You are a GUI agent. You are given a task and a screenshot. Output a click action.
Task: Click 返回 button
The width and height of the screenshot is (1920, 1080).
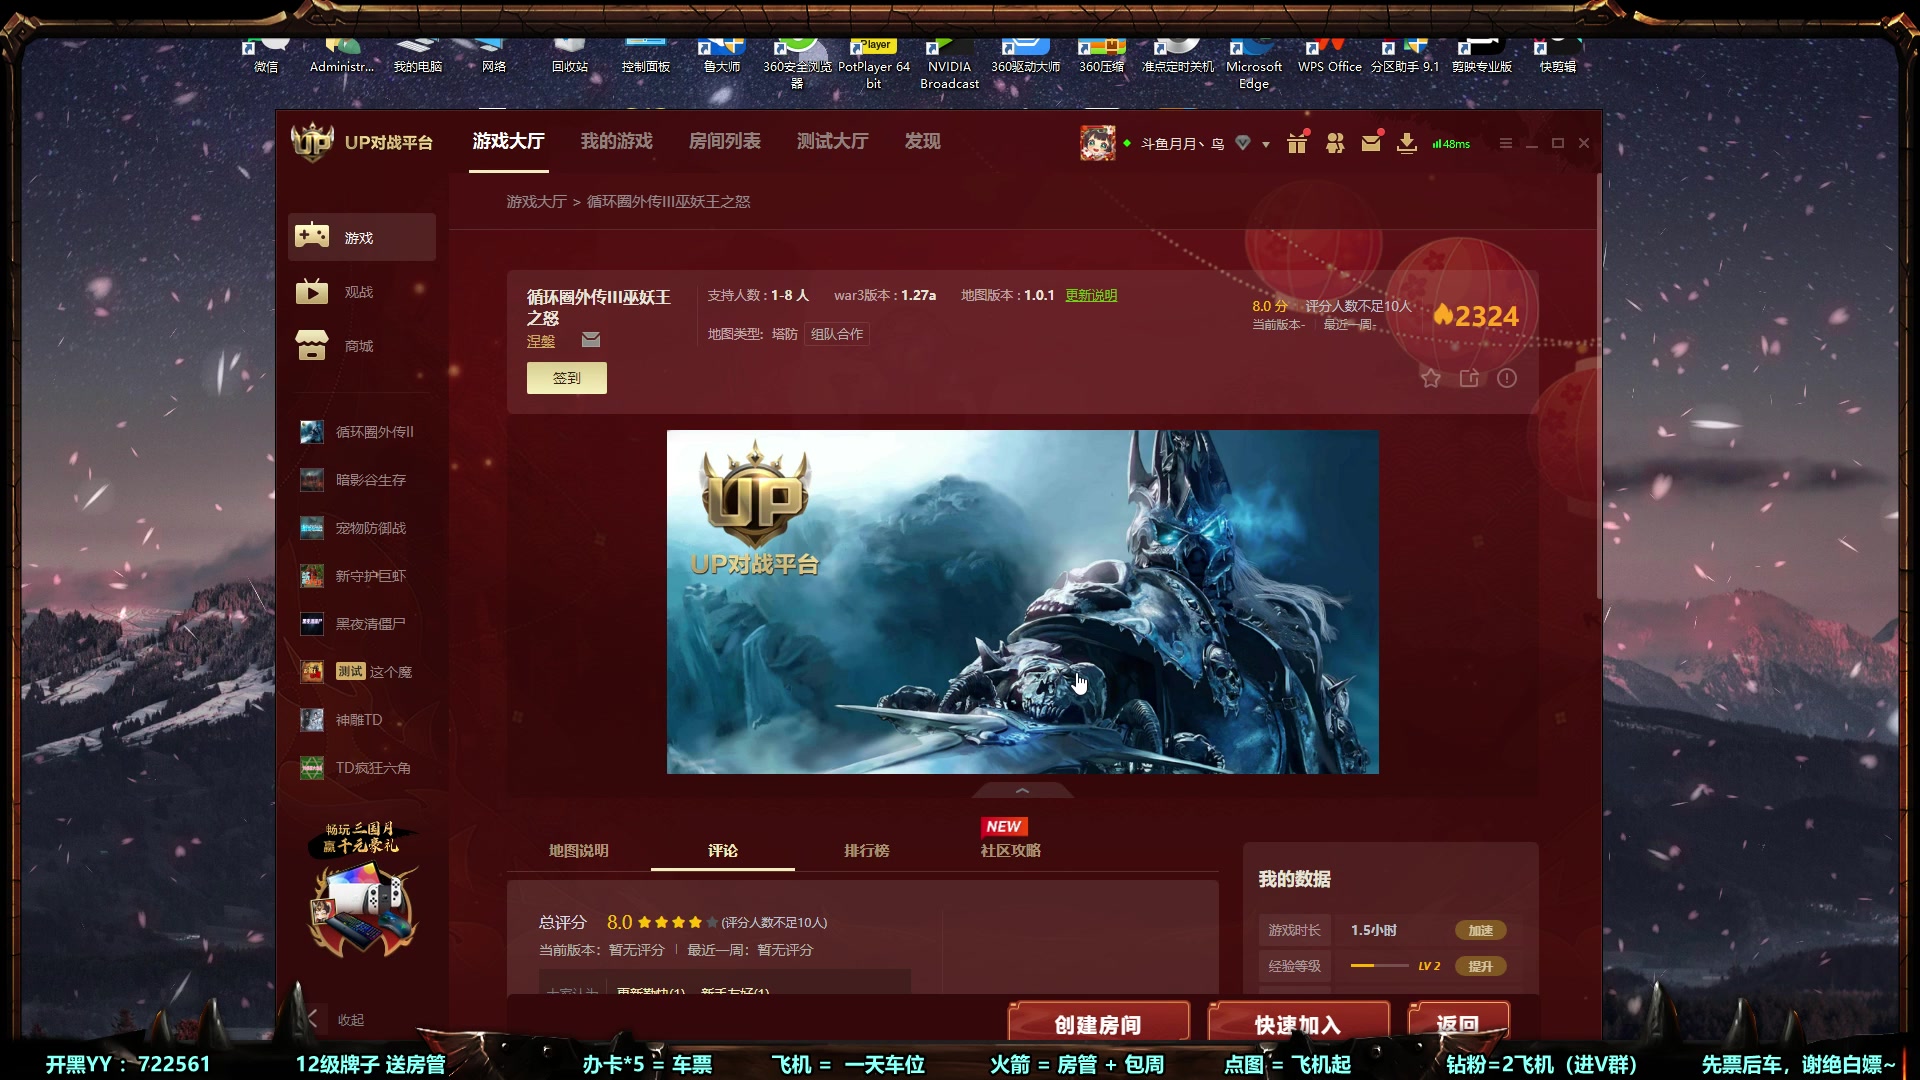(1458, 1023)
